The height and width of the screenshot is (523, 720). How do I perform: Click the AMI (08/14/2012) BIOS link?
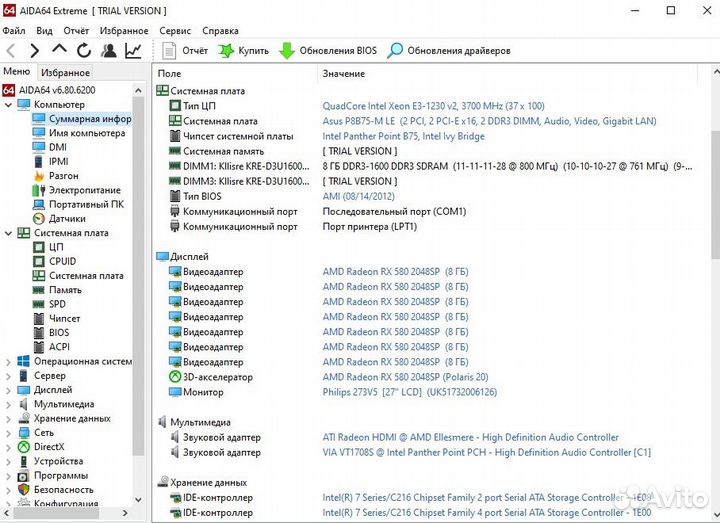coord(358,197)
